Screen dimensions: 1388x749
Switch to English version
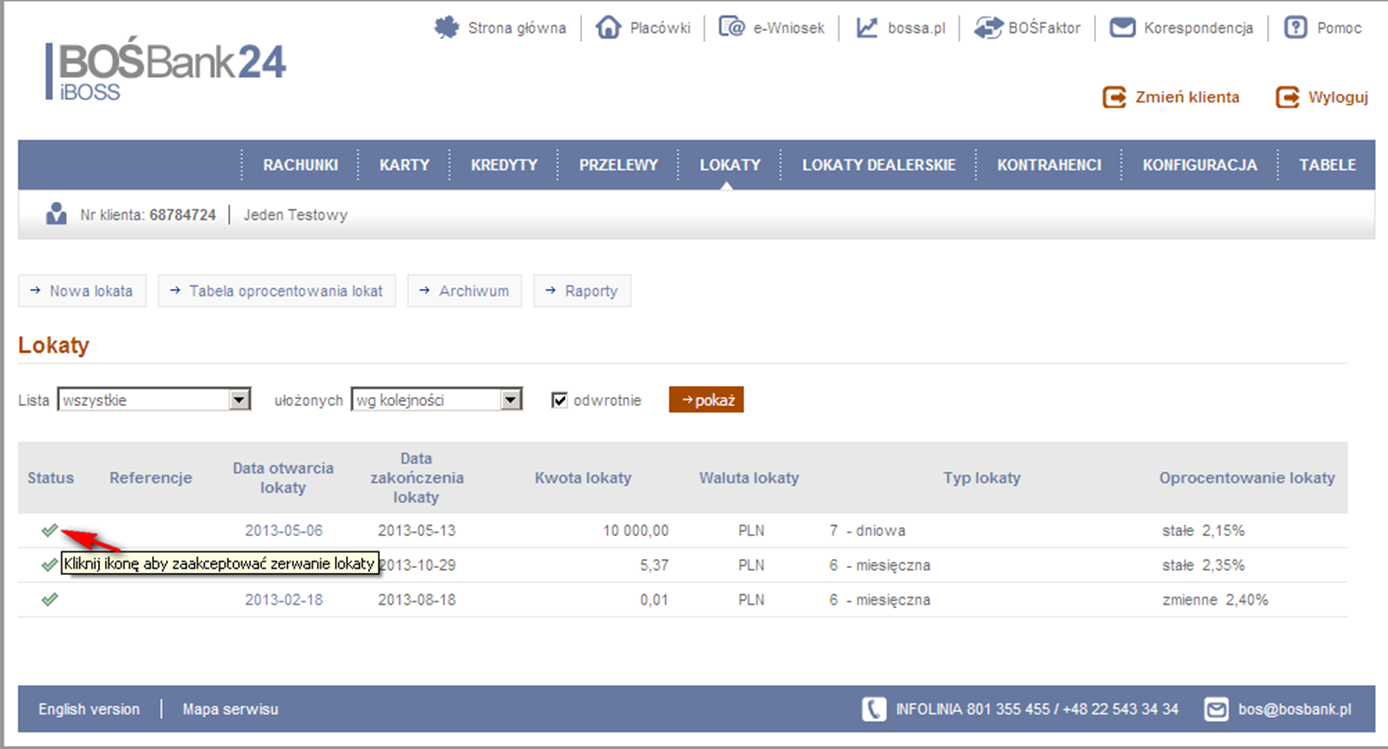[x=89, y=709]
